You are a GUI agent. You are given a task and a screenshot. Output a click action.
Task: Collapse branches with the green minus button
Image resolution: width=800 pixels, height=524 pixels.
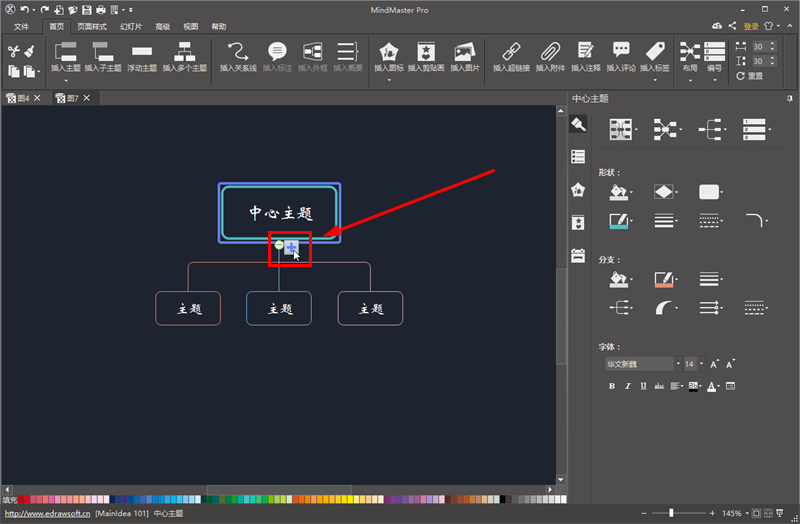[x=279, y=245]
